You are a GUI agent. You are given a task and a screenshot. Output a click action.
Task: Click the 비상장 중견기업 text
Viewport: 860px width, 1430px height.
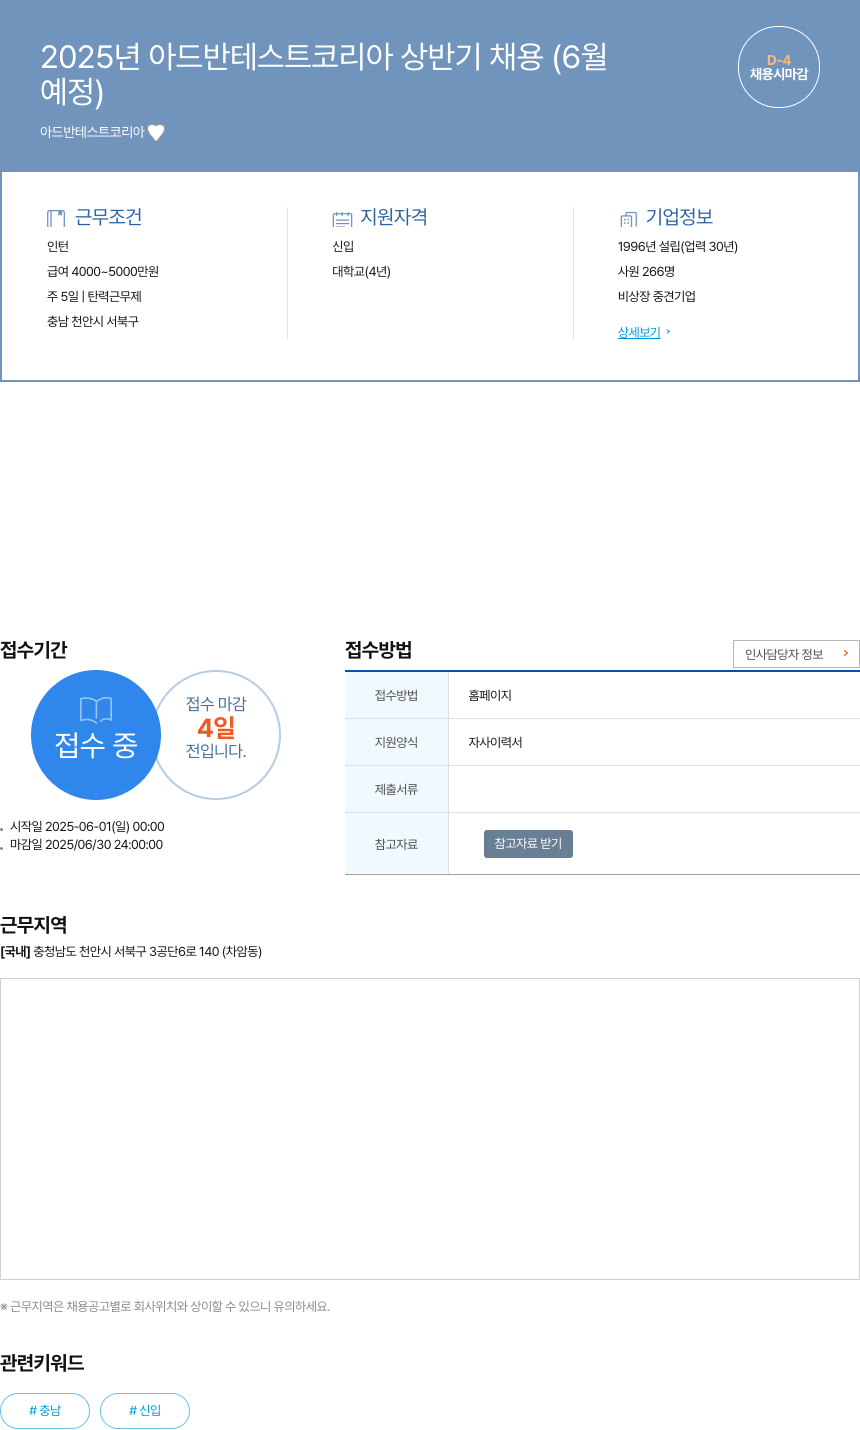tap(657, 297)
